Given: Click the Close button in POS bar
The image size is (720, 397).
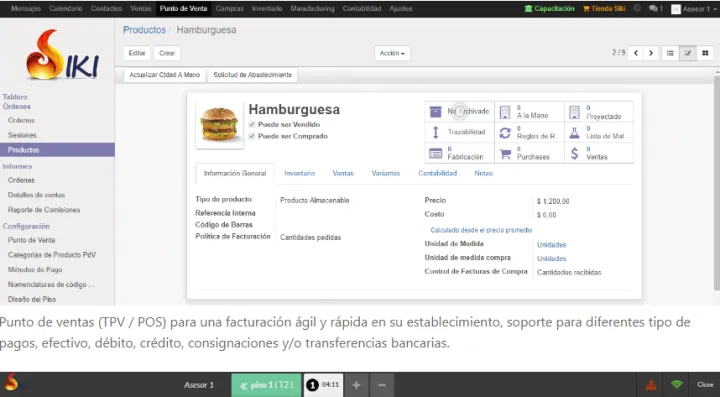Looking at the screenshot, I should point(705,385).
